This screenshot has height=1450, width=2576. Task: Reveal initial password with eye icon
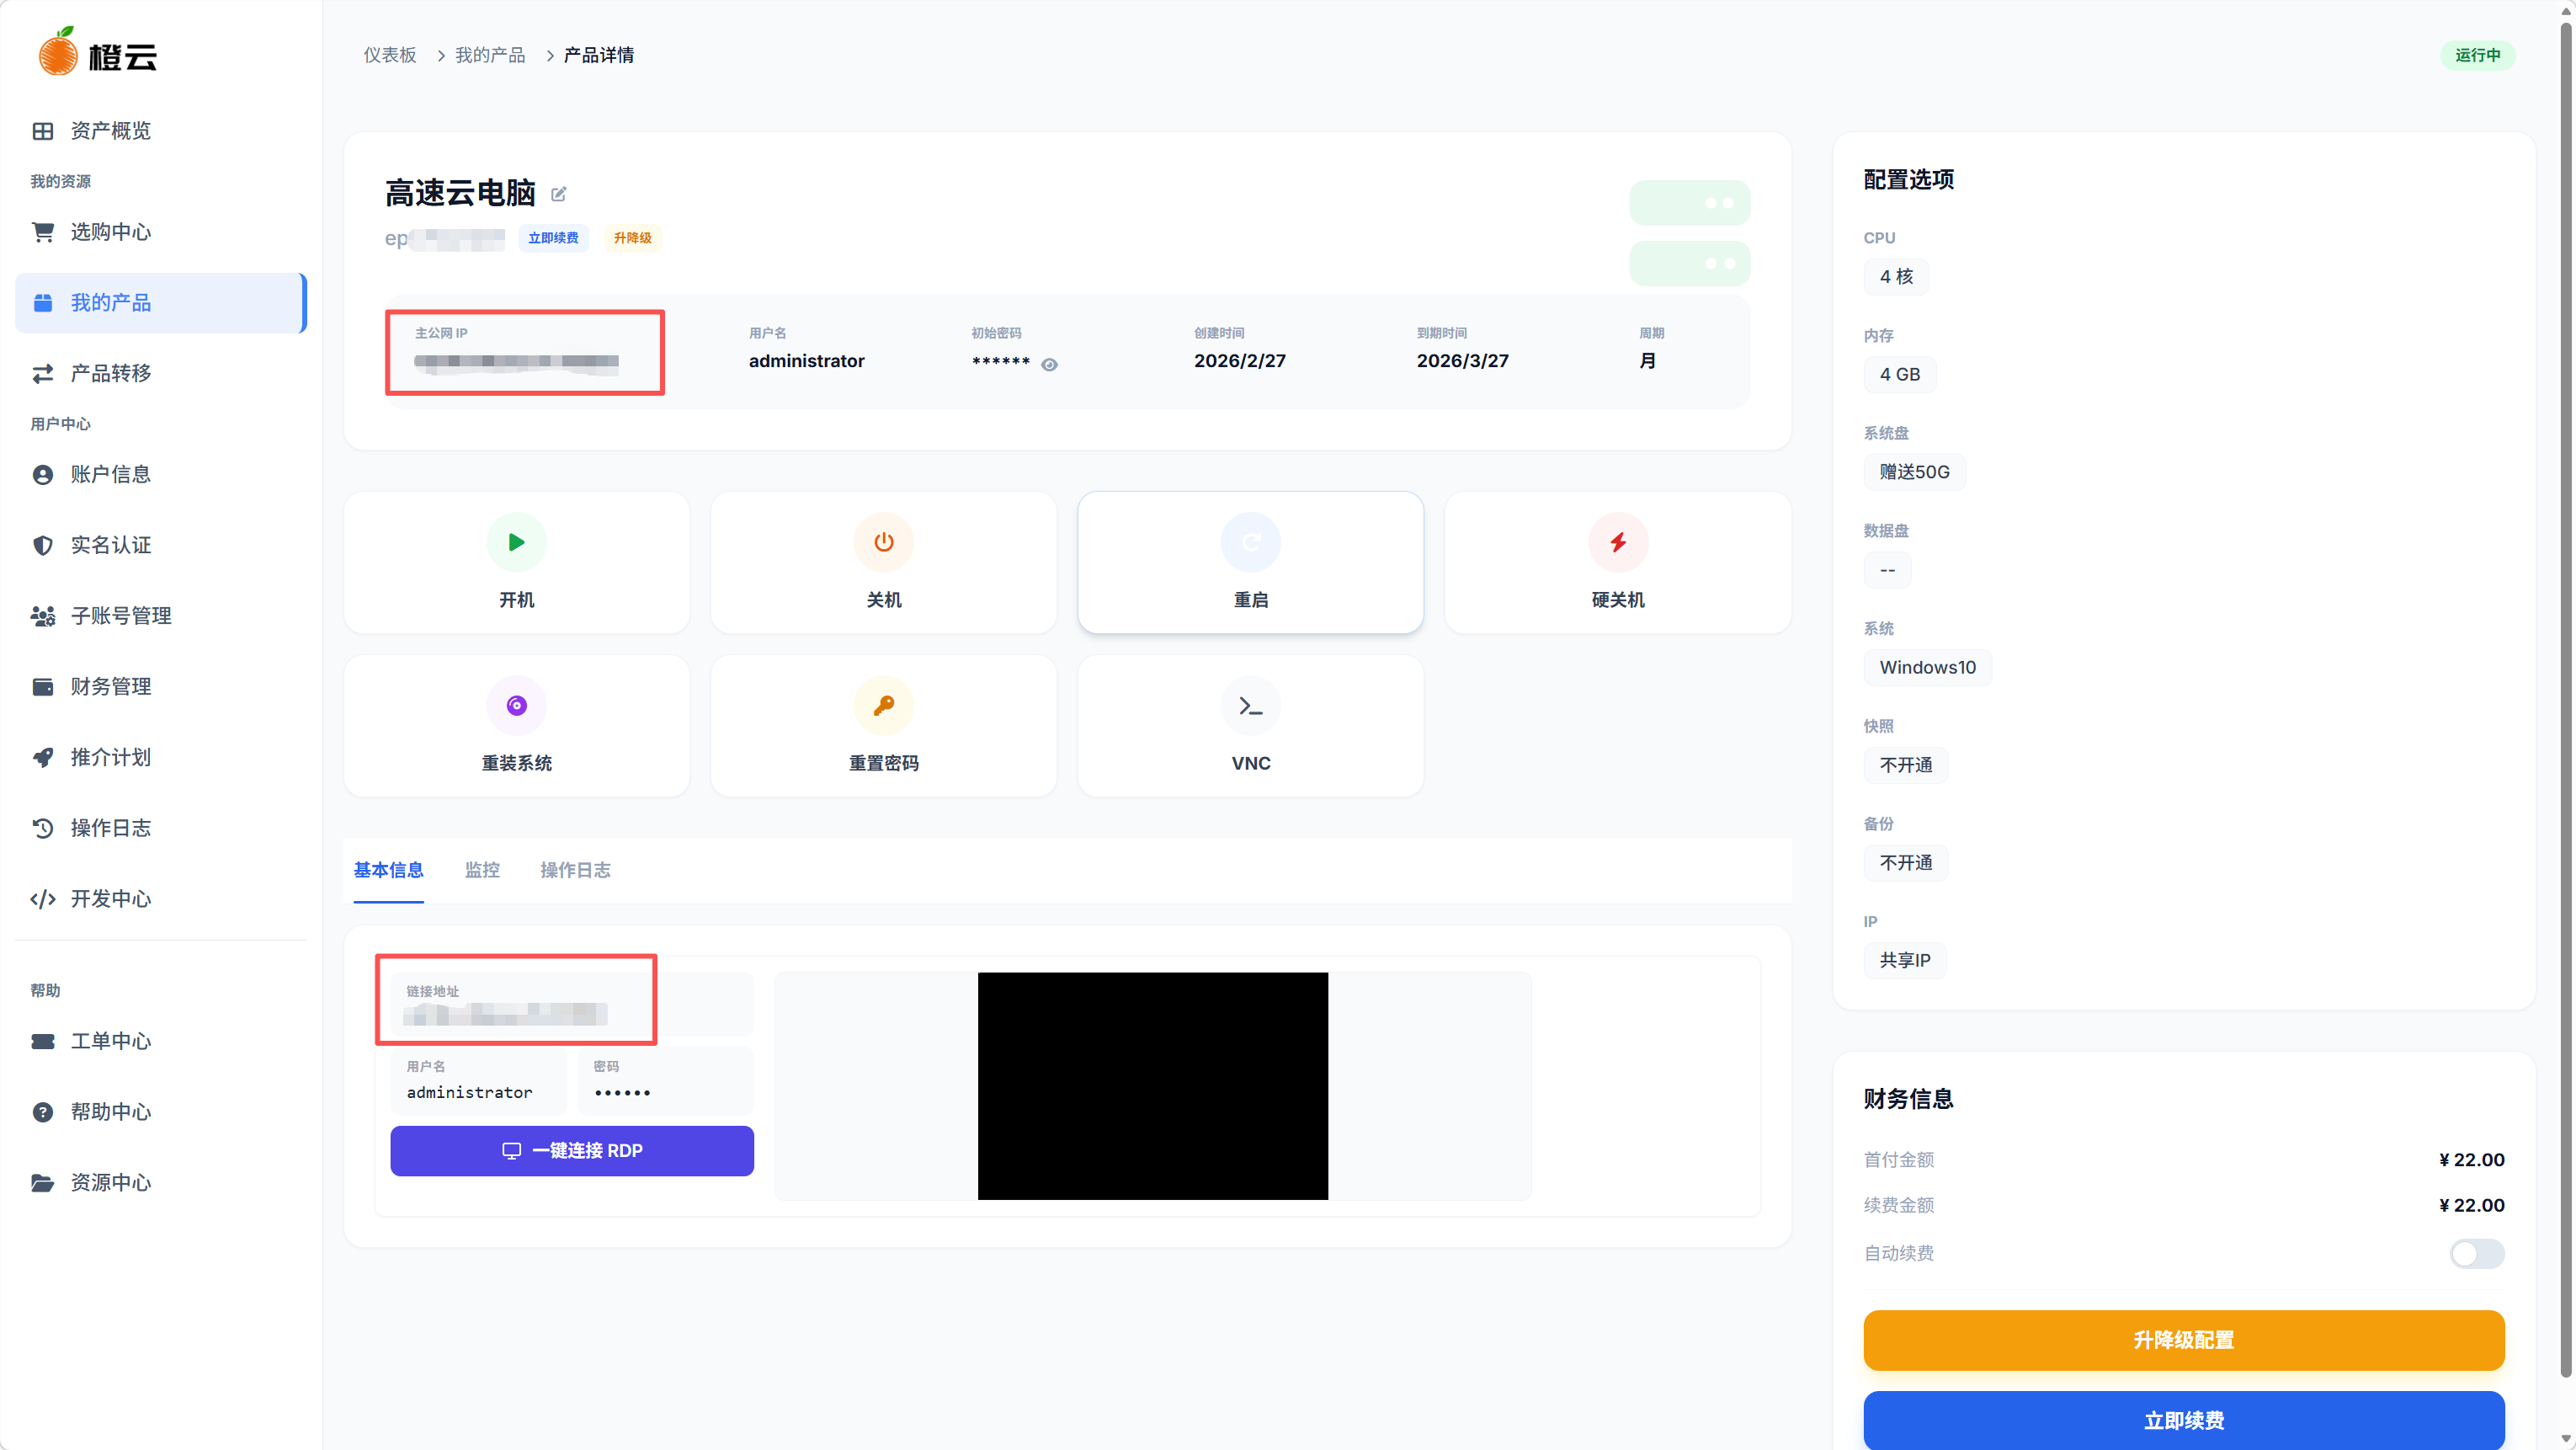pos(1049,365)
